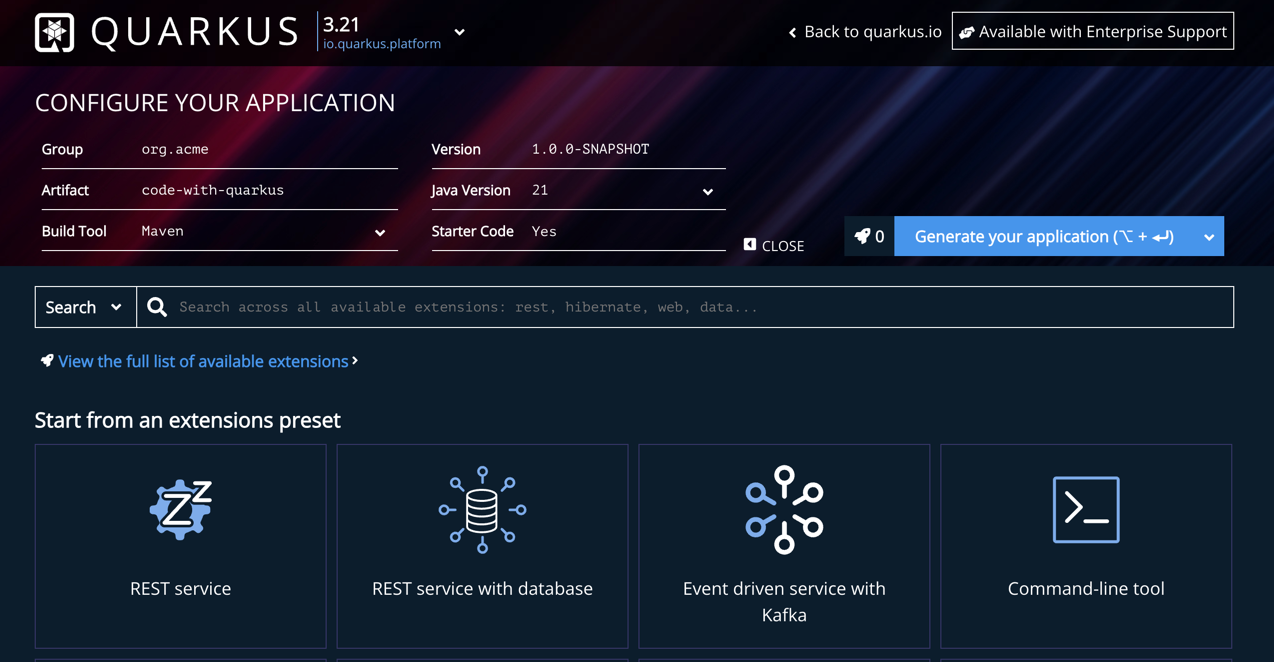Click the Starter Code label
1274x662 pixels.
[473, 231]
